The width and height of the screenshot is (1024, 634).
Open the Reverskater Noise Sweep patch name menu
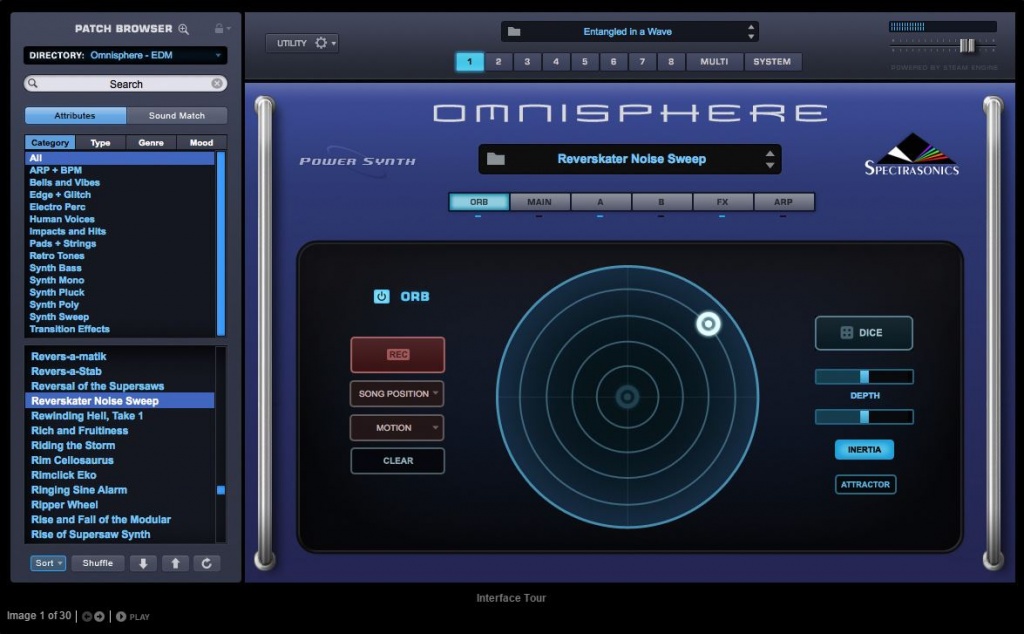632,159
